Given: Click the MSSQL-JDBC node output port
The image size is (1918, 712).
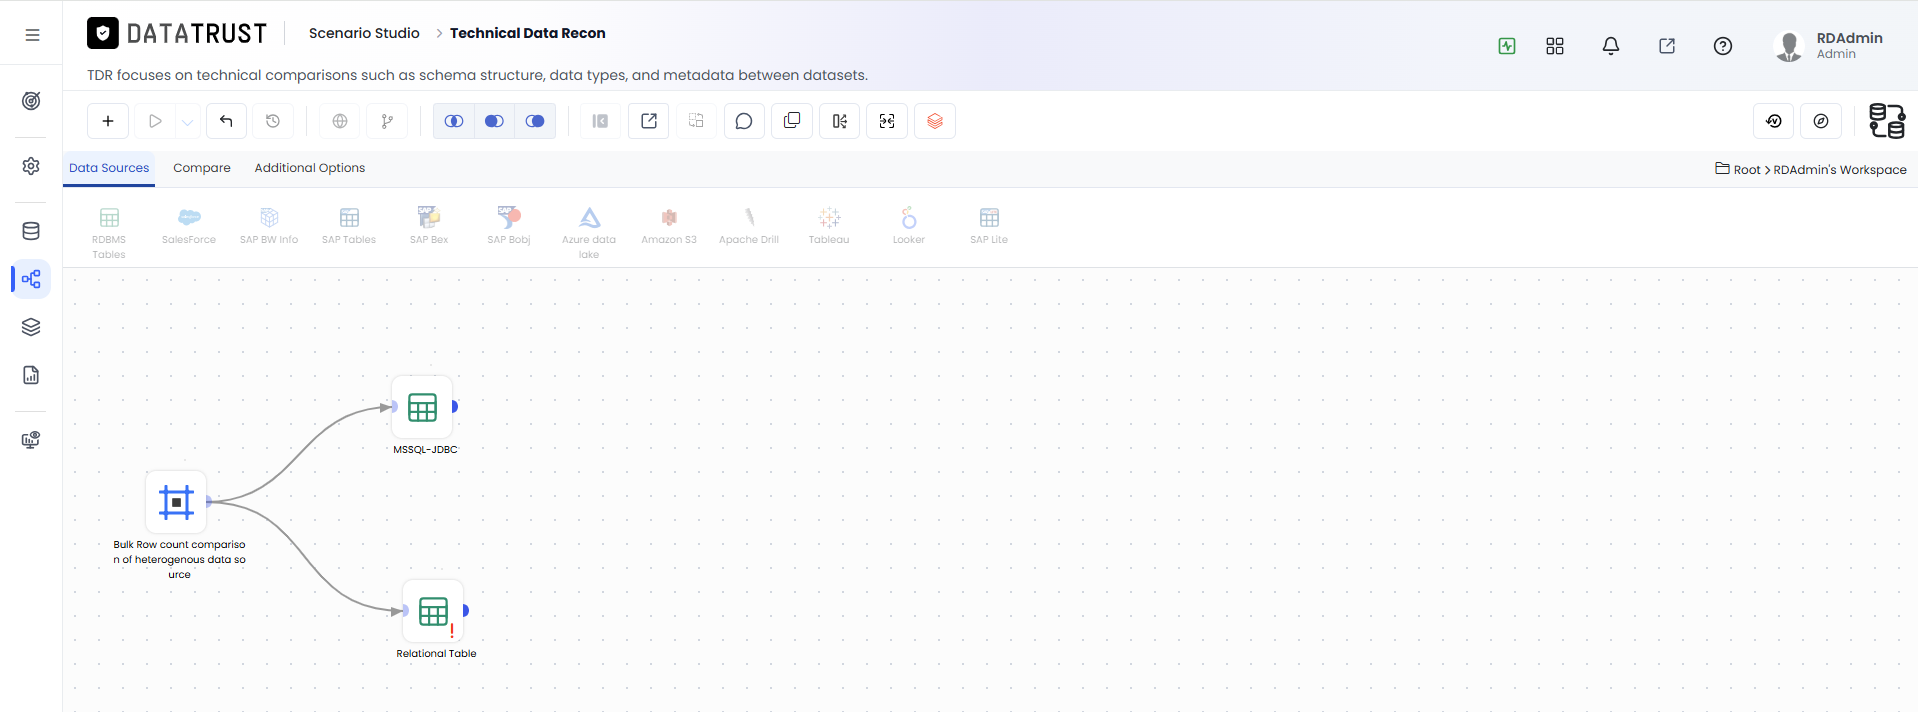Looking at the screenshot, I should click(455, 406).
